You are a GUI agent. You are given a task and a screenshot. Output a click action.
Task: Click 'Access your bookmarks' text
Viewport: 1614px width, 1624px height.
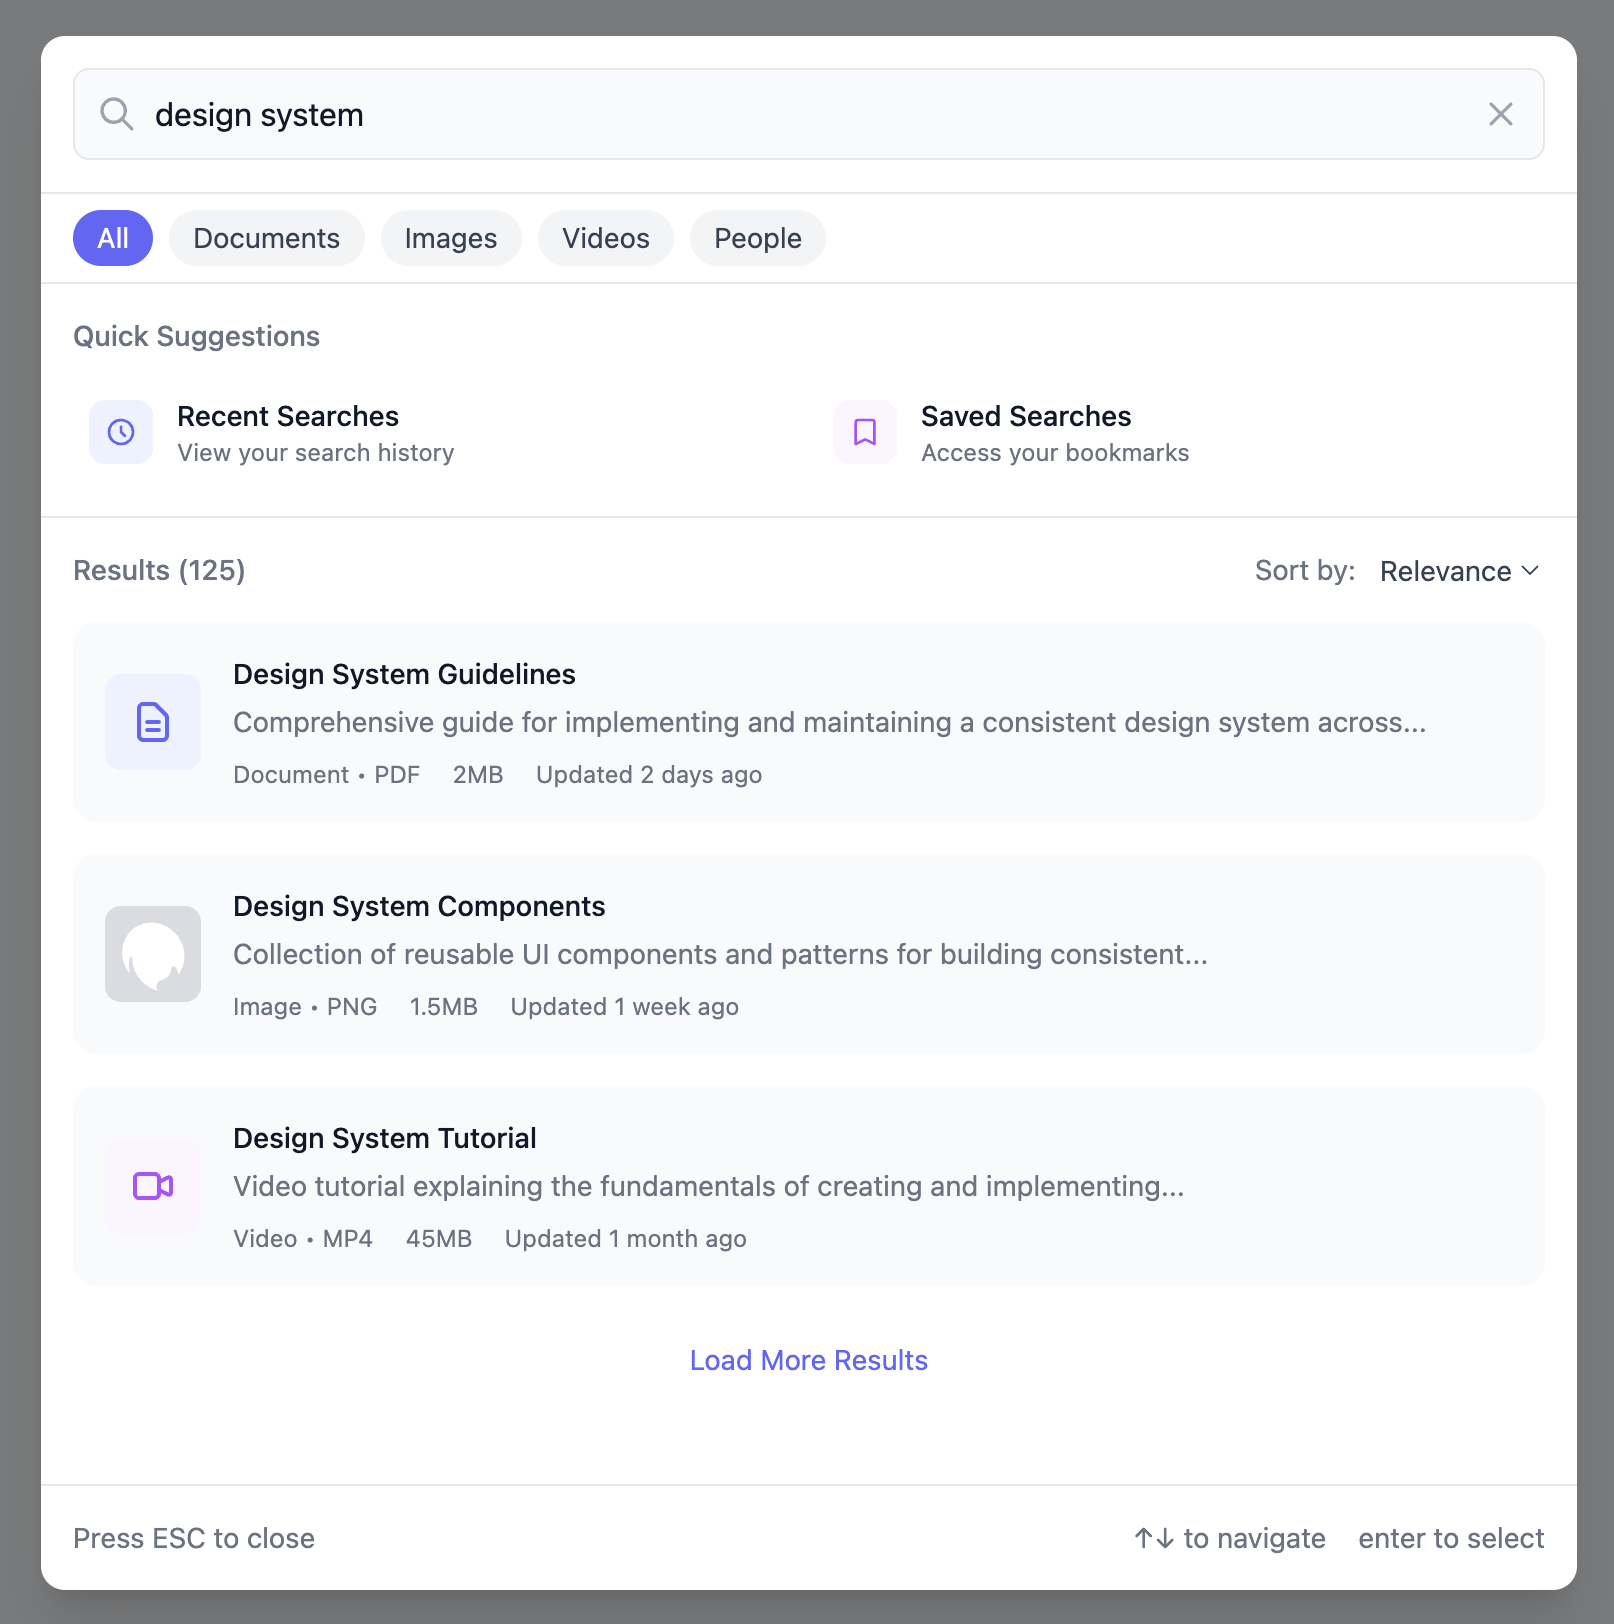click(x=1055, y=453)
